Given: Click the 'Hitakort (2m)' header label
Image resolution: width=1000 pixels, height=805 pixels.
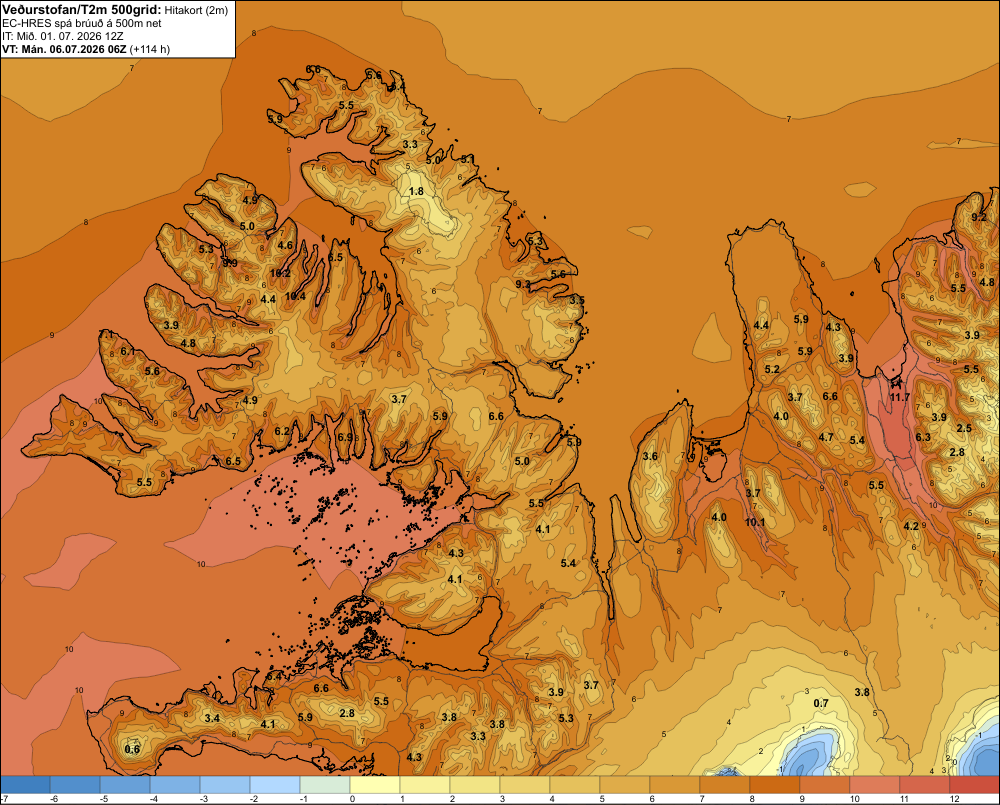Looking at the screenshot, I should coord(196,10).
